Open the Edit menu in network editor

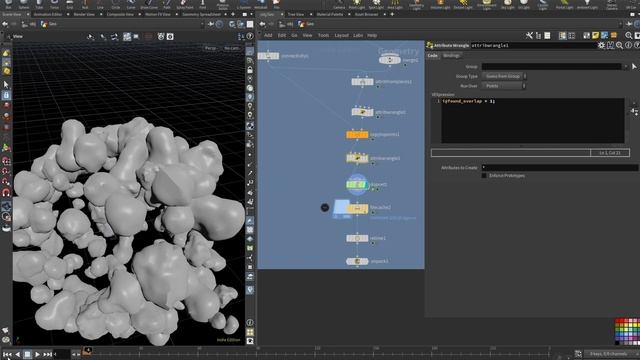point(282,36)
